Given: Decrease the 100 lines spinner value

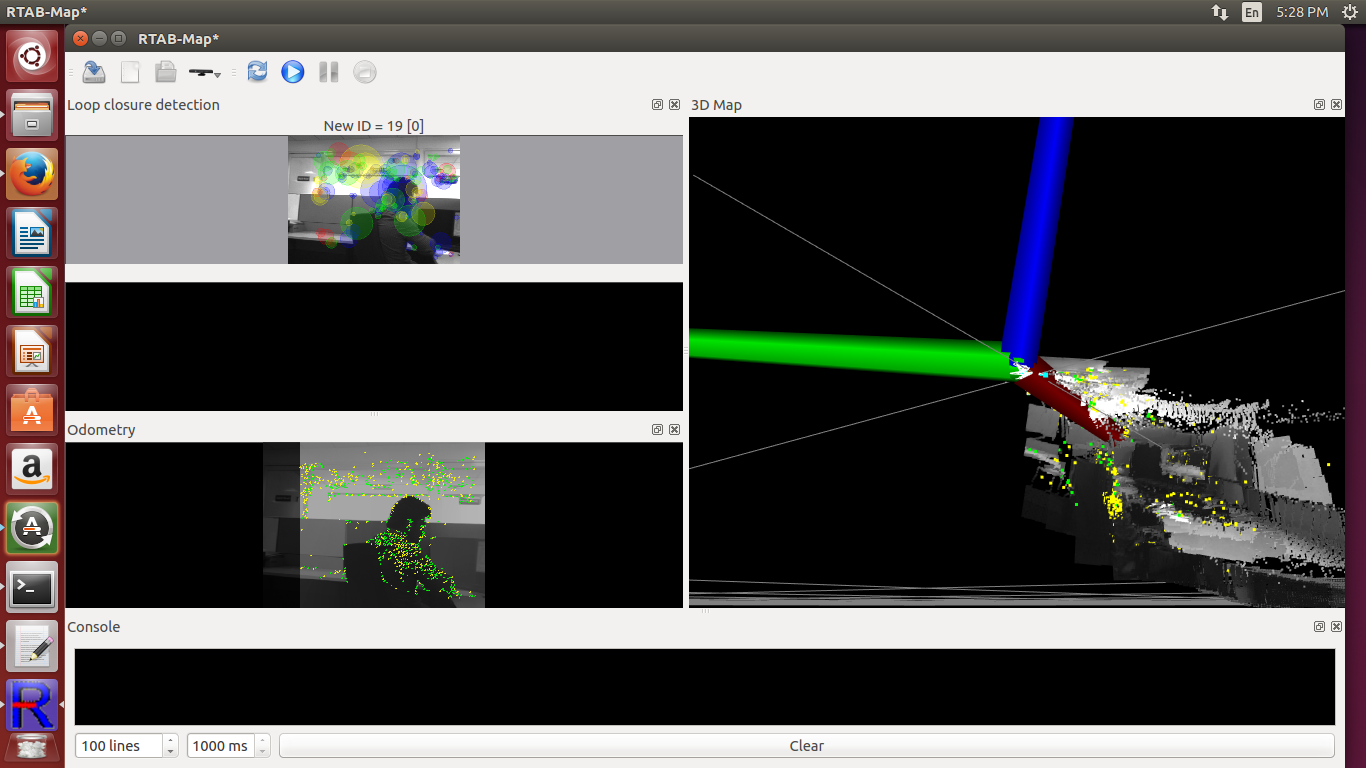Looking at the screenshot, I should 170,751.
